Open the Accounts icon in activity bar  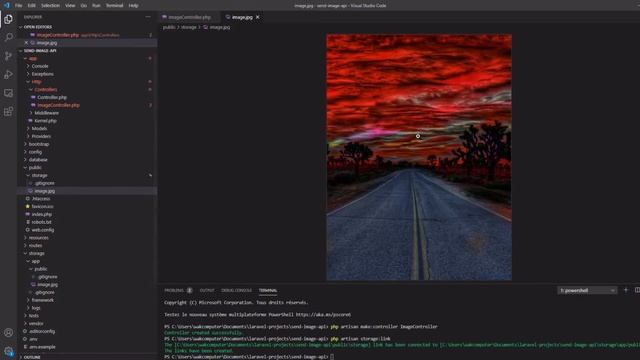(x=8, y=333)
